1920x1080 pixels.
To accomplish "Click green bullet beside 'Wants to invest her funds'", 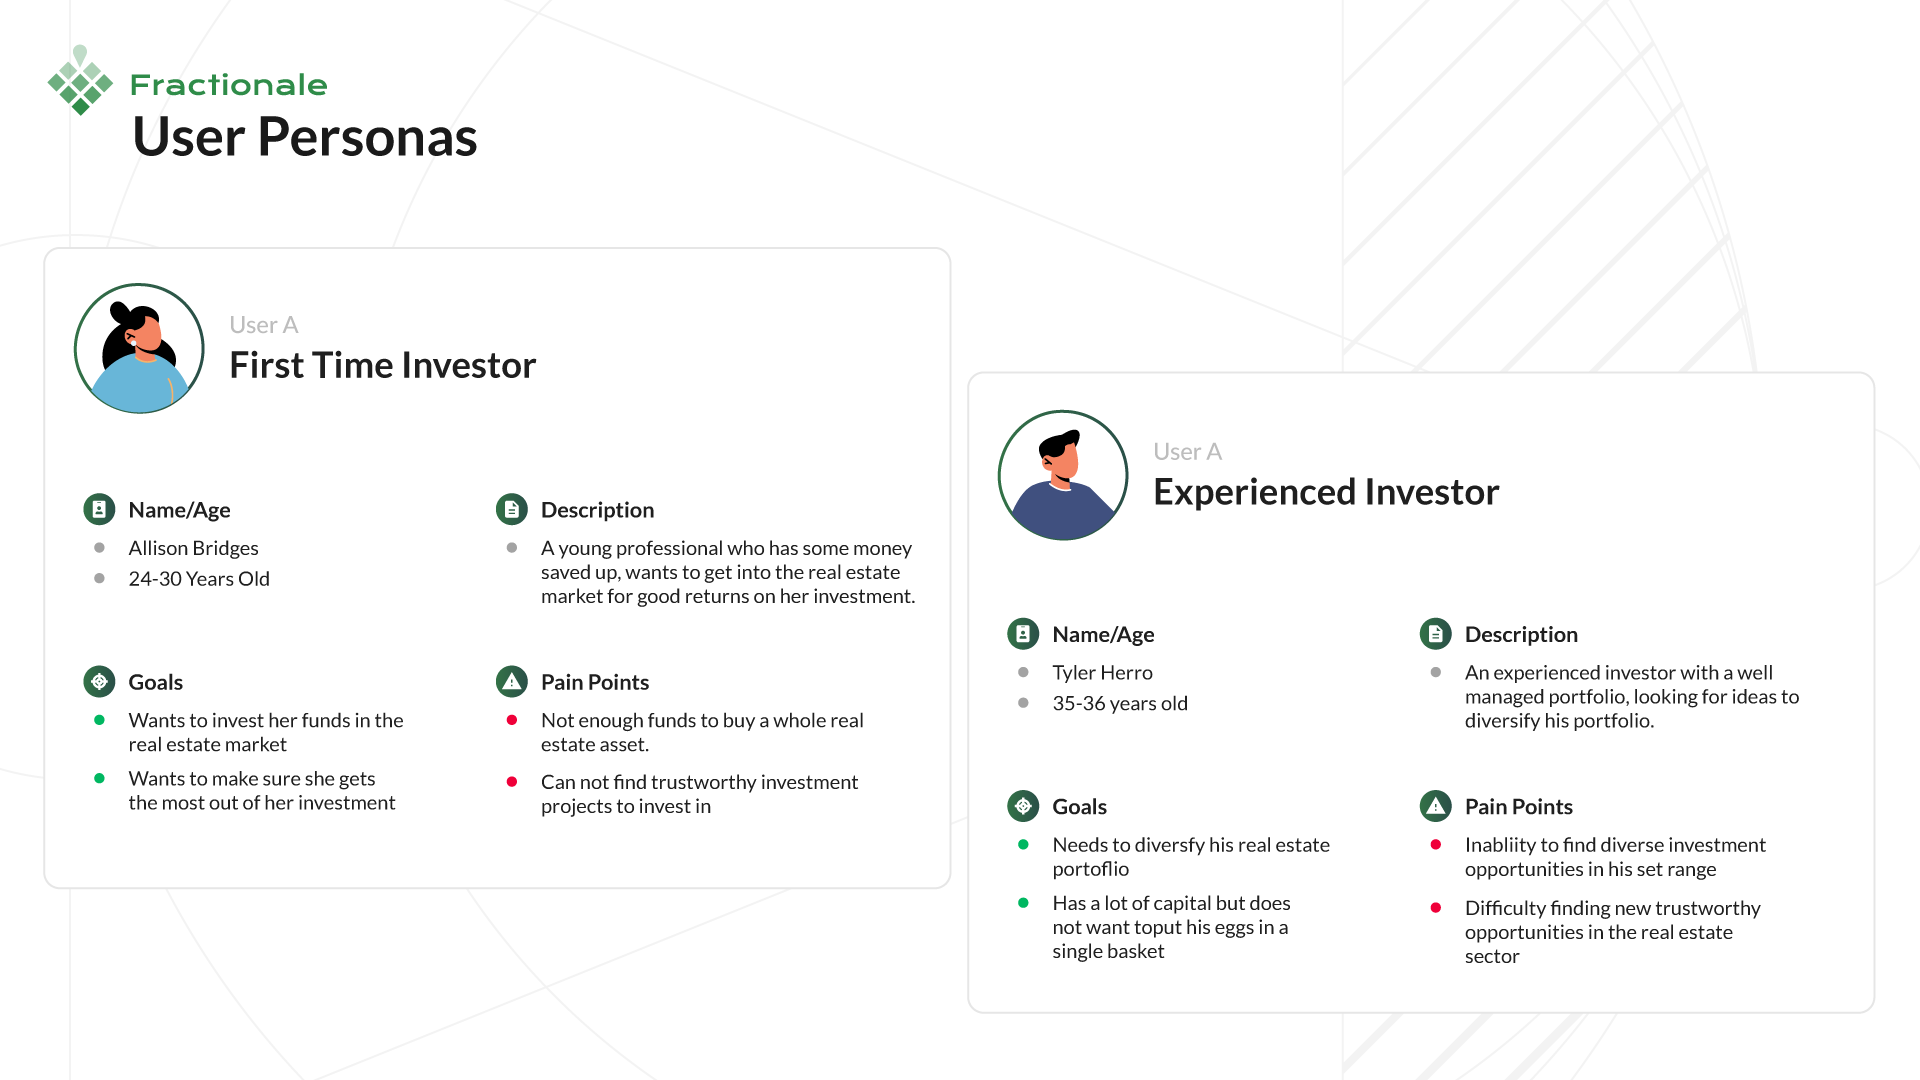I will (99, 720).
